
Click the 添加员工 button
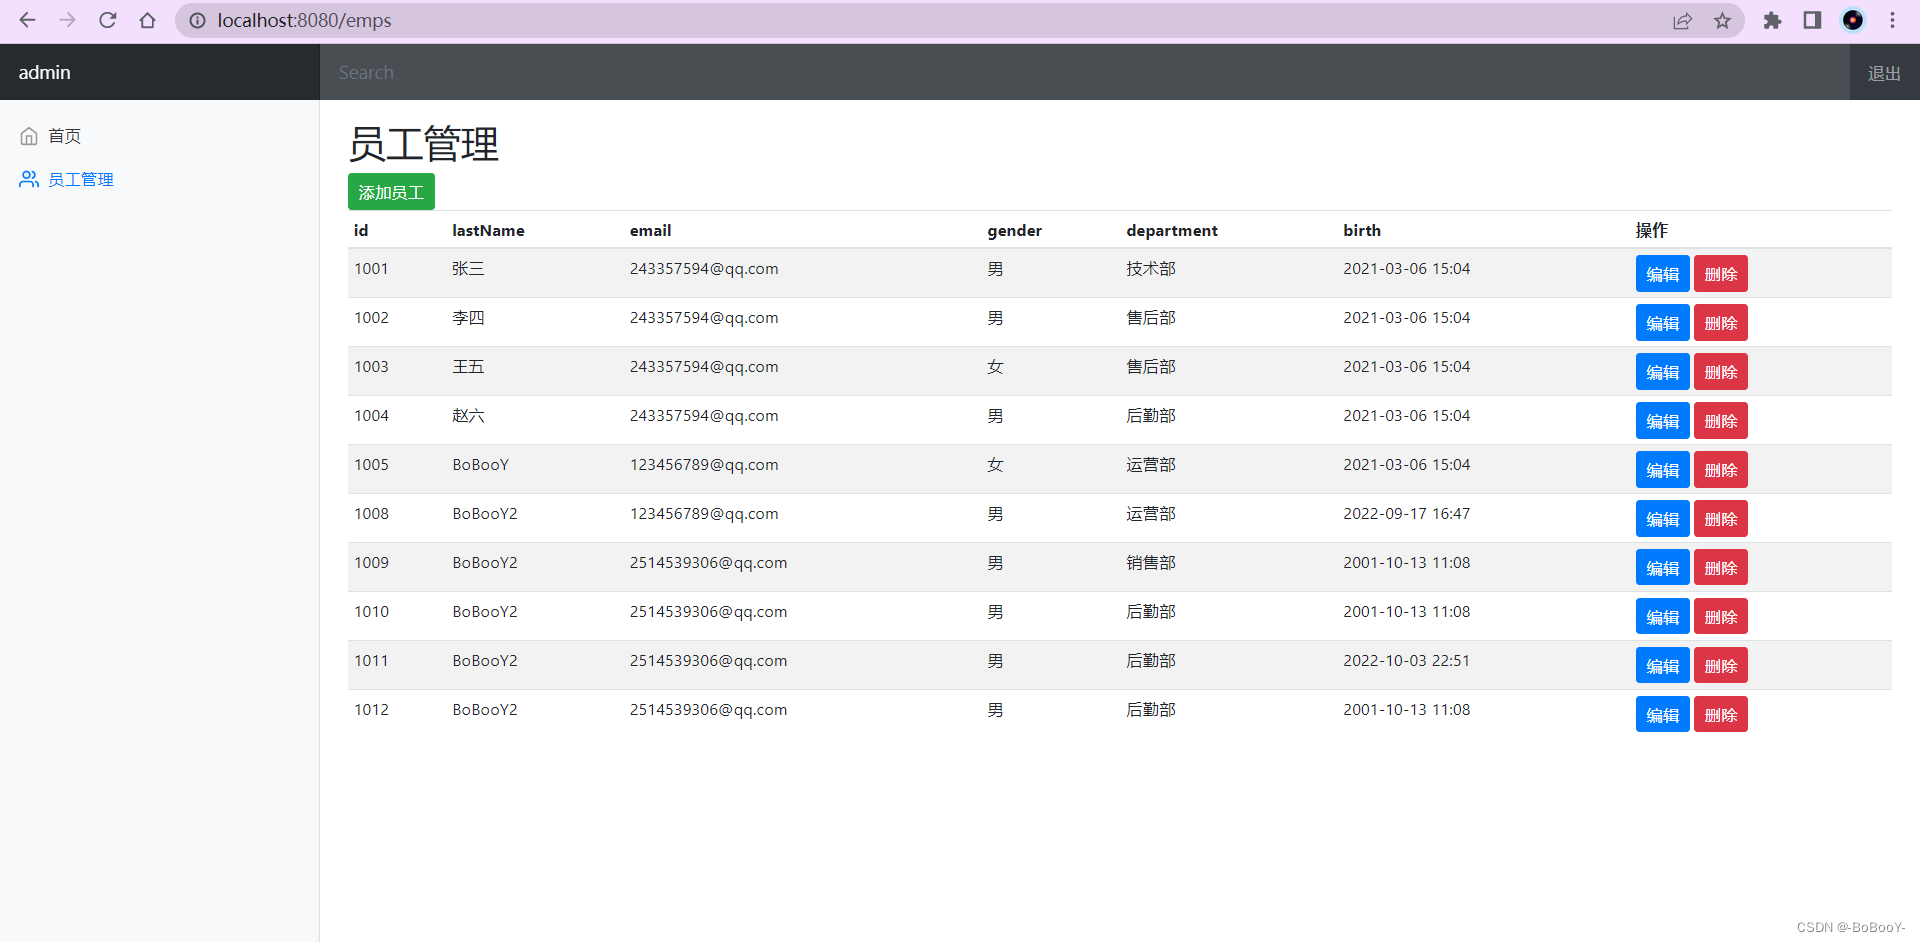click(x=391, y=192)
